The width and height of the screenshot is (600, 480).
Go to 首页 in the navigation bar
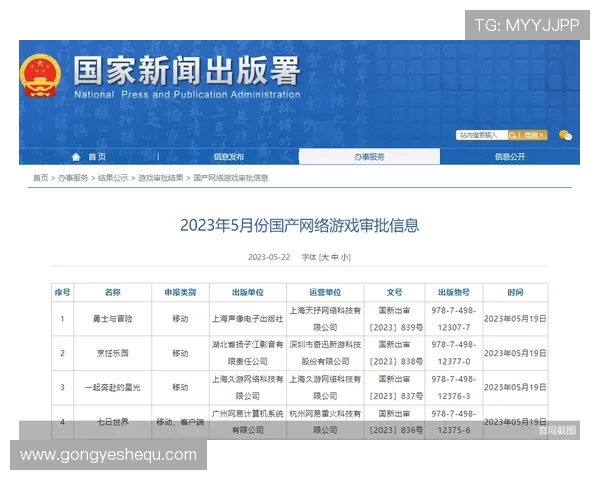(97, 157)
